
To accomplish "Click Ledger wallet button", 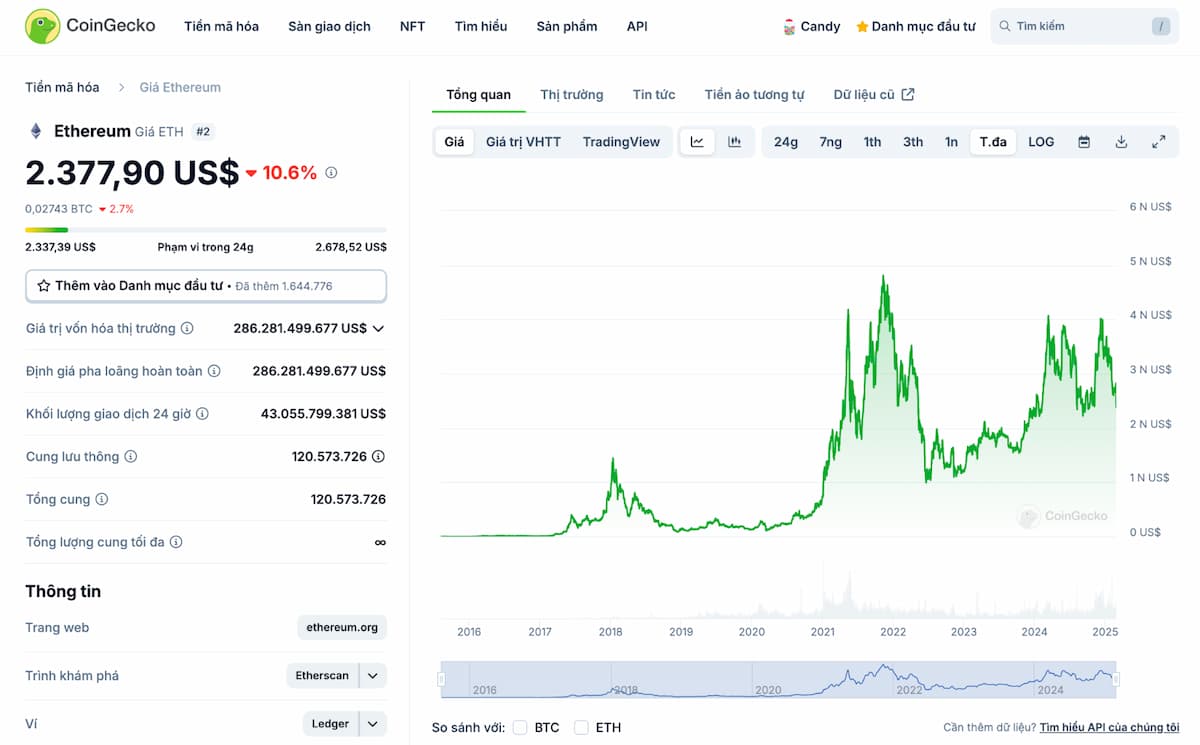I will pos(330,724).
